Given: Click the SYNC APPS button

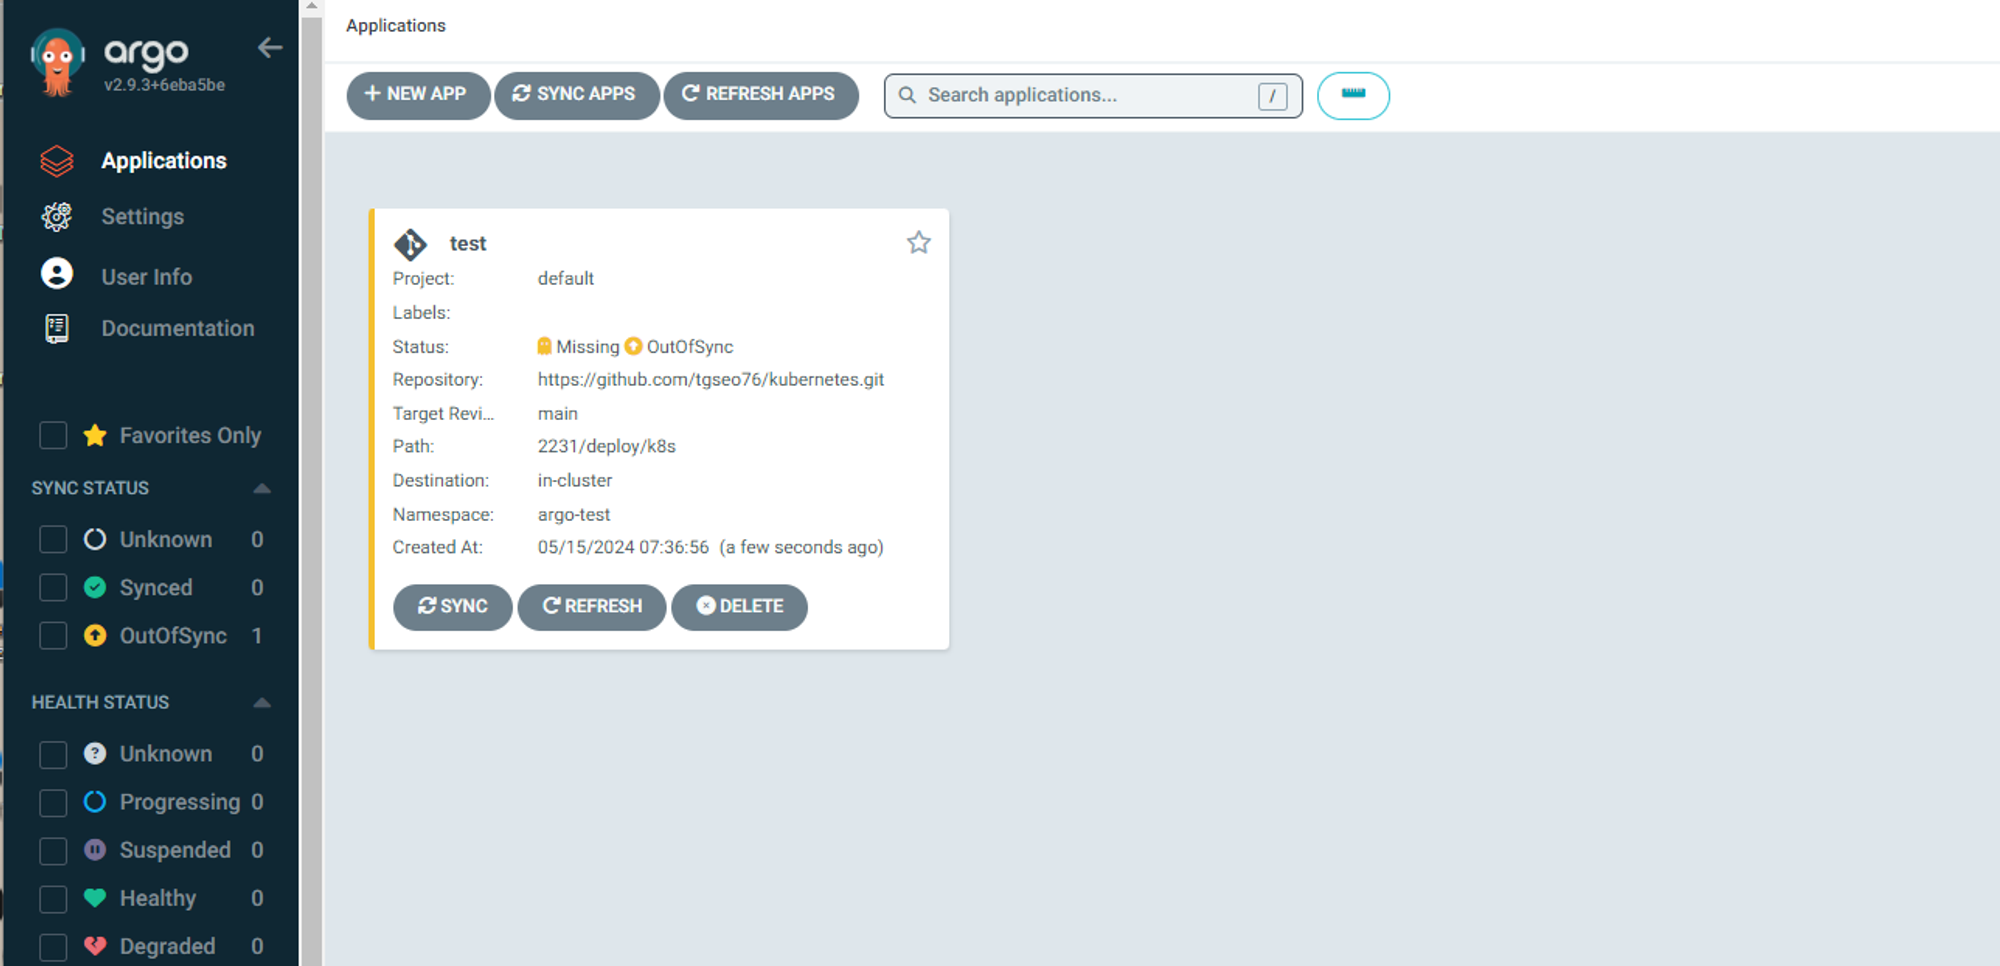Looking at the screenshot, I should click(576, 95).
